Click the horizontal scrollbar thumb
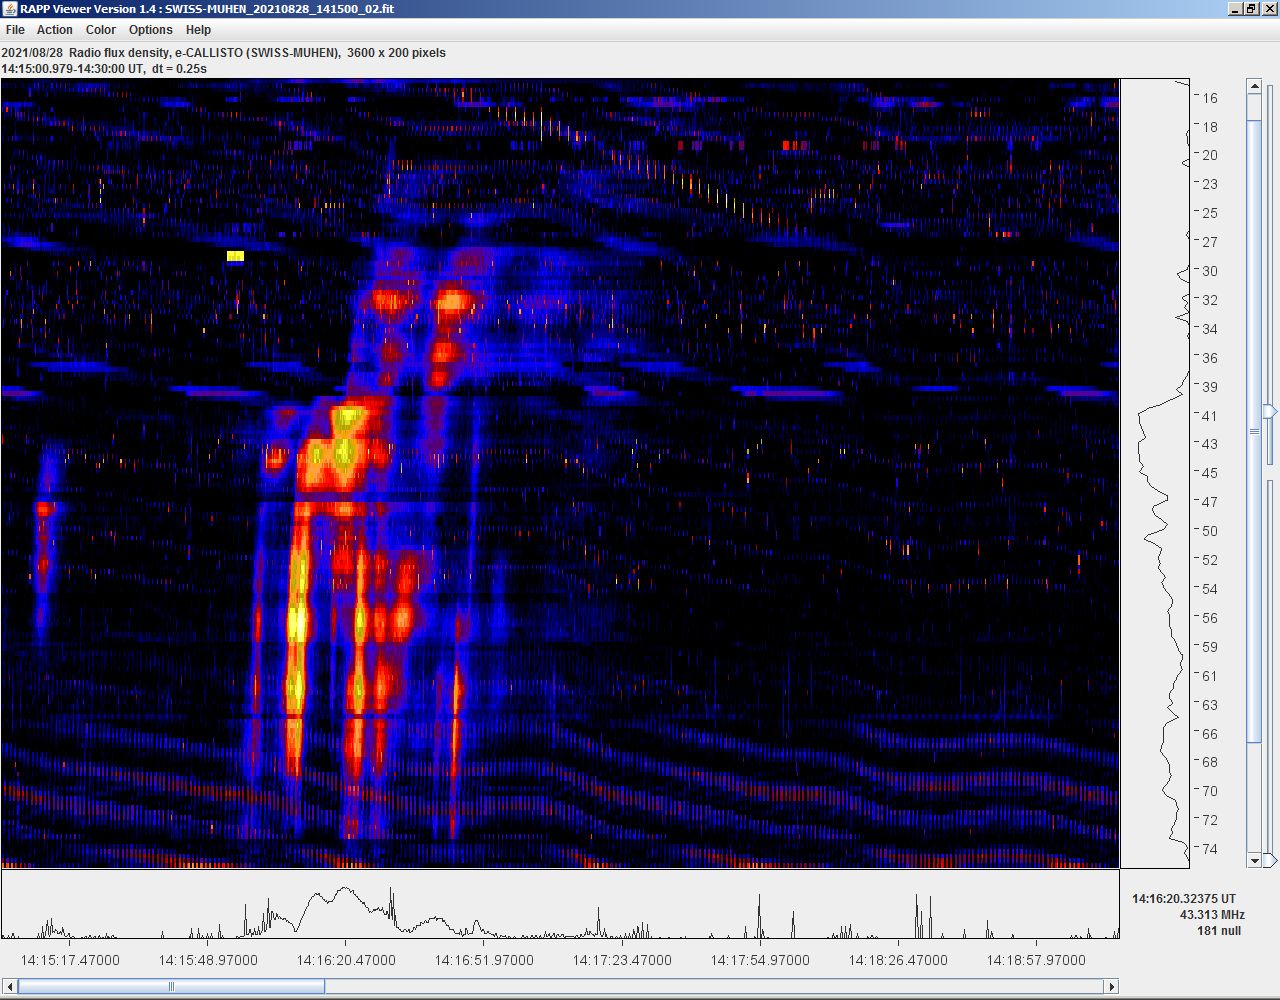The width and height of the screenshot is (1280, 1000). [171, 986]
